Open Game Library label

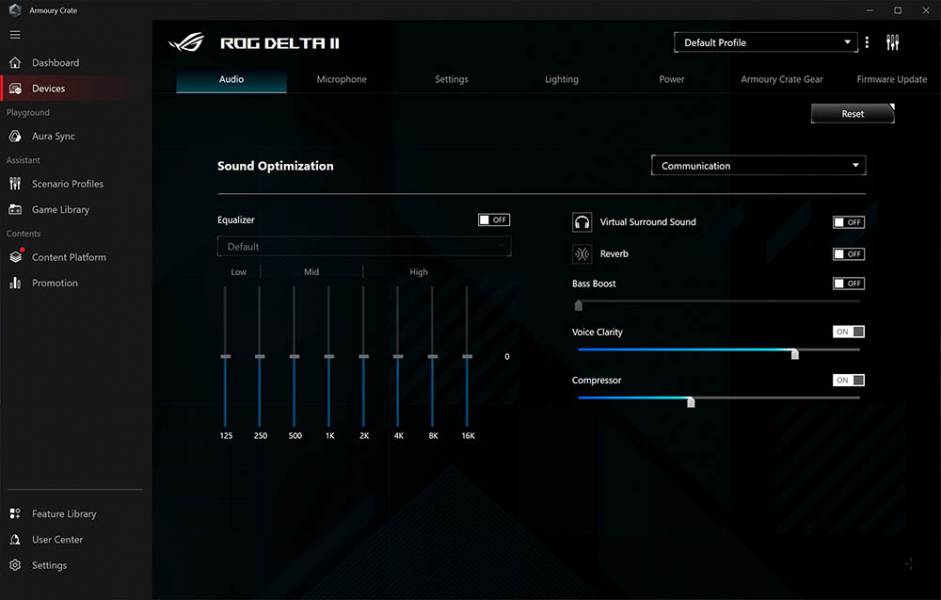(61, 209)
